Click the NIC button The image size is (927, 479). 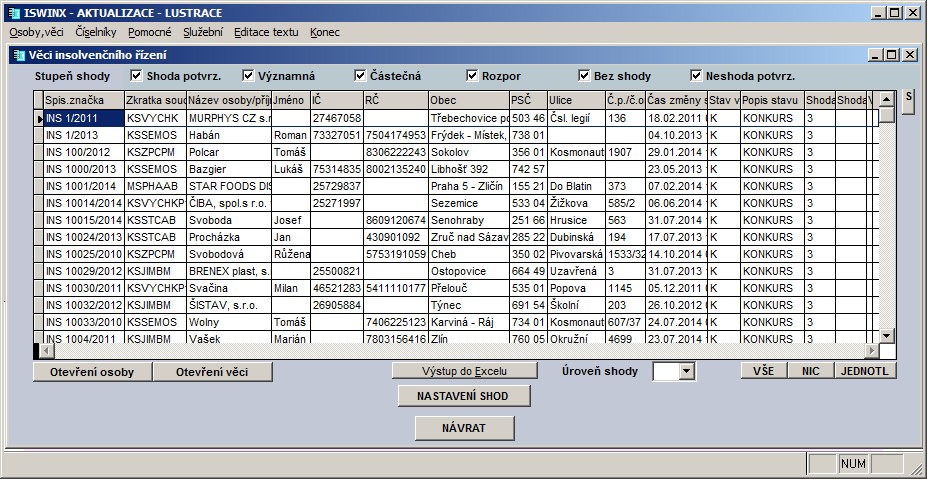[x=811, y=371]
